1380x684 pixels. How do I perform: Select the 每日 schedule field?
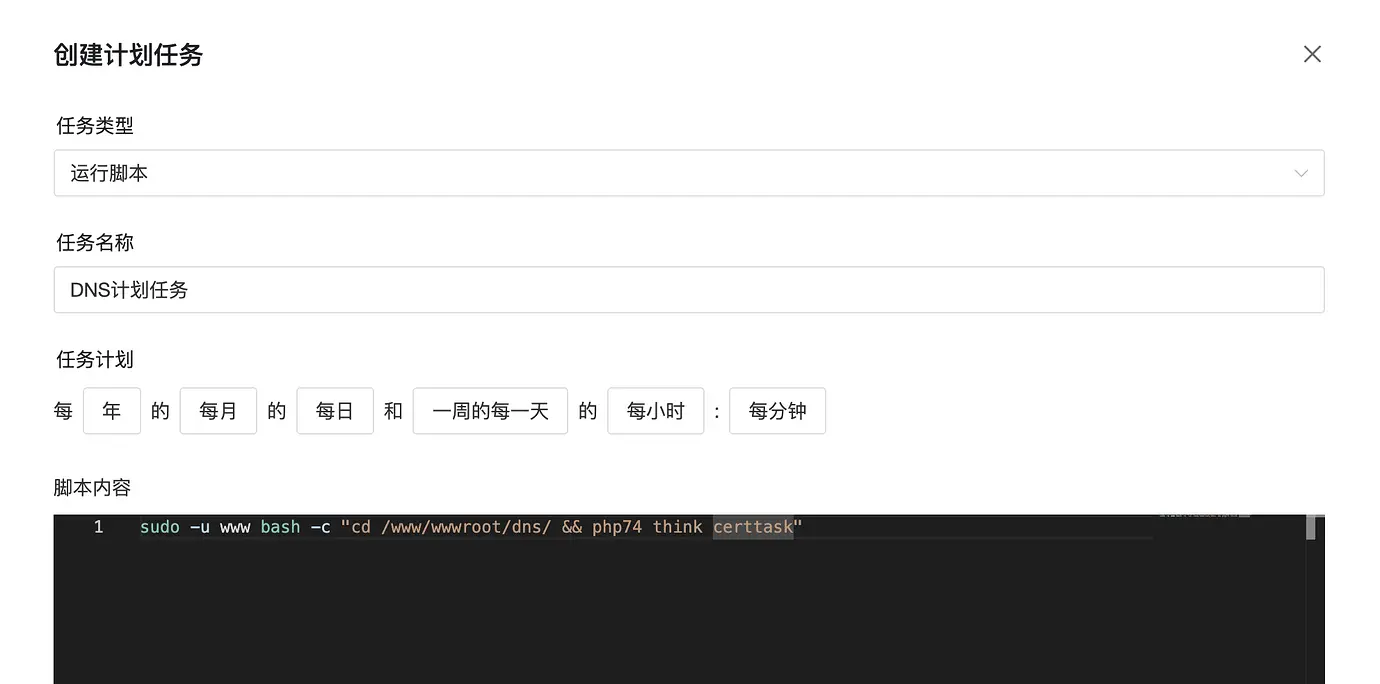[335, 411]
